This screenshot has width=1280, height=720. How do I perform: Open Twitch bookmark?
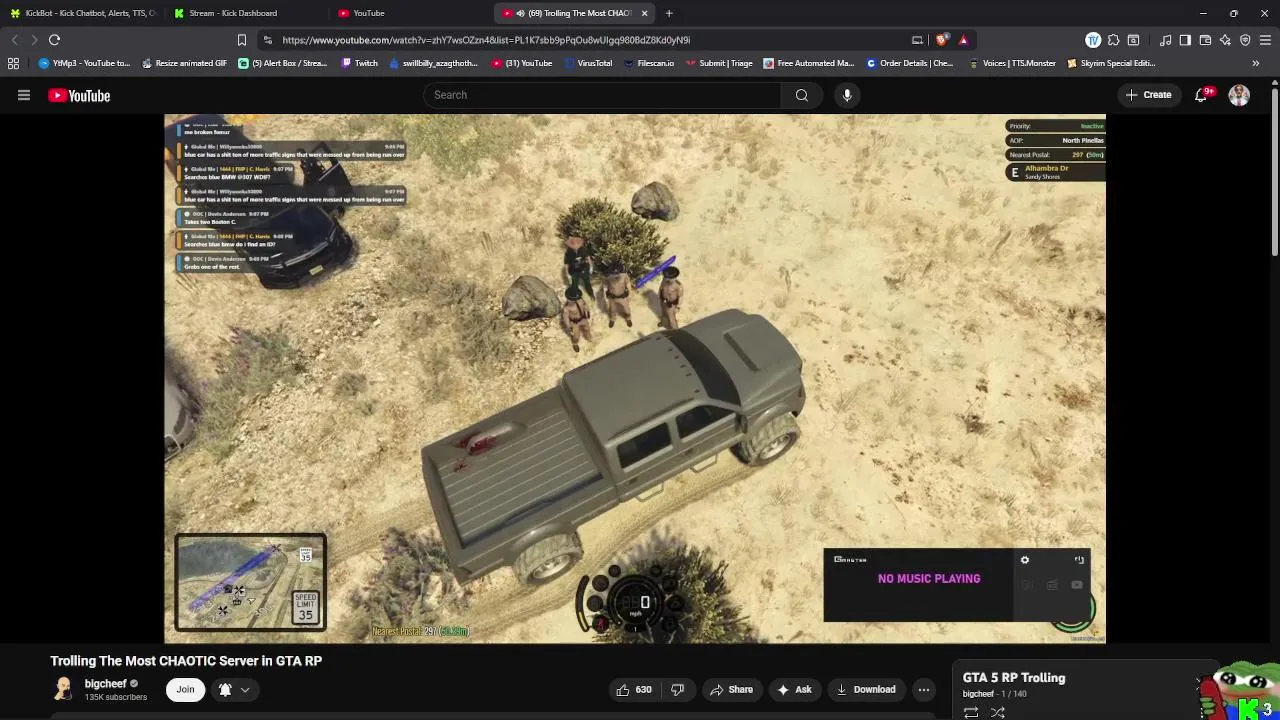359,63
